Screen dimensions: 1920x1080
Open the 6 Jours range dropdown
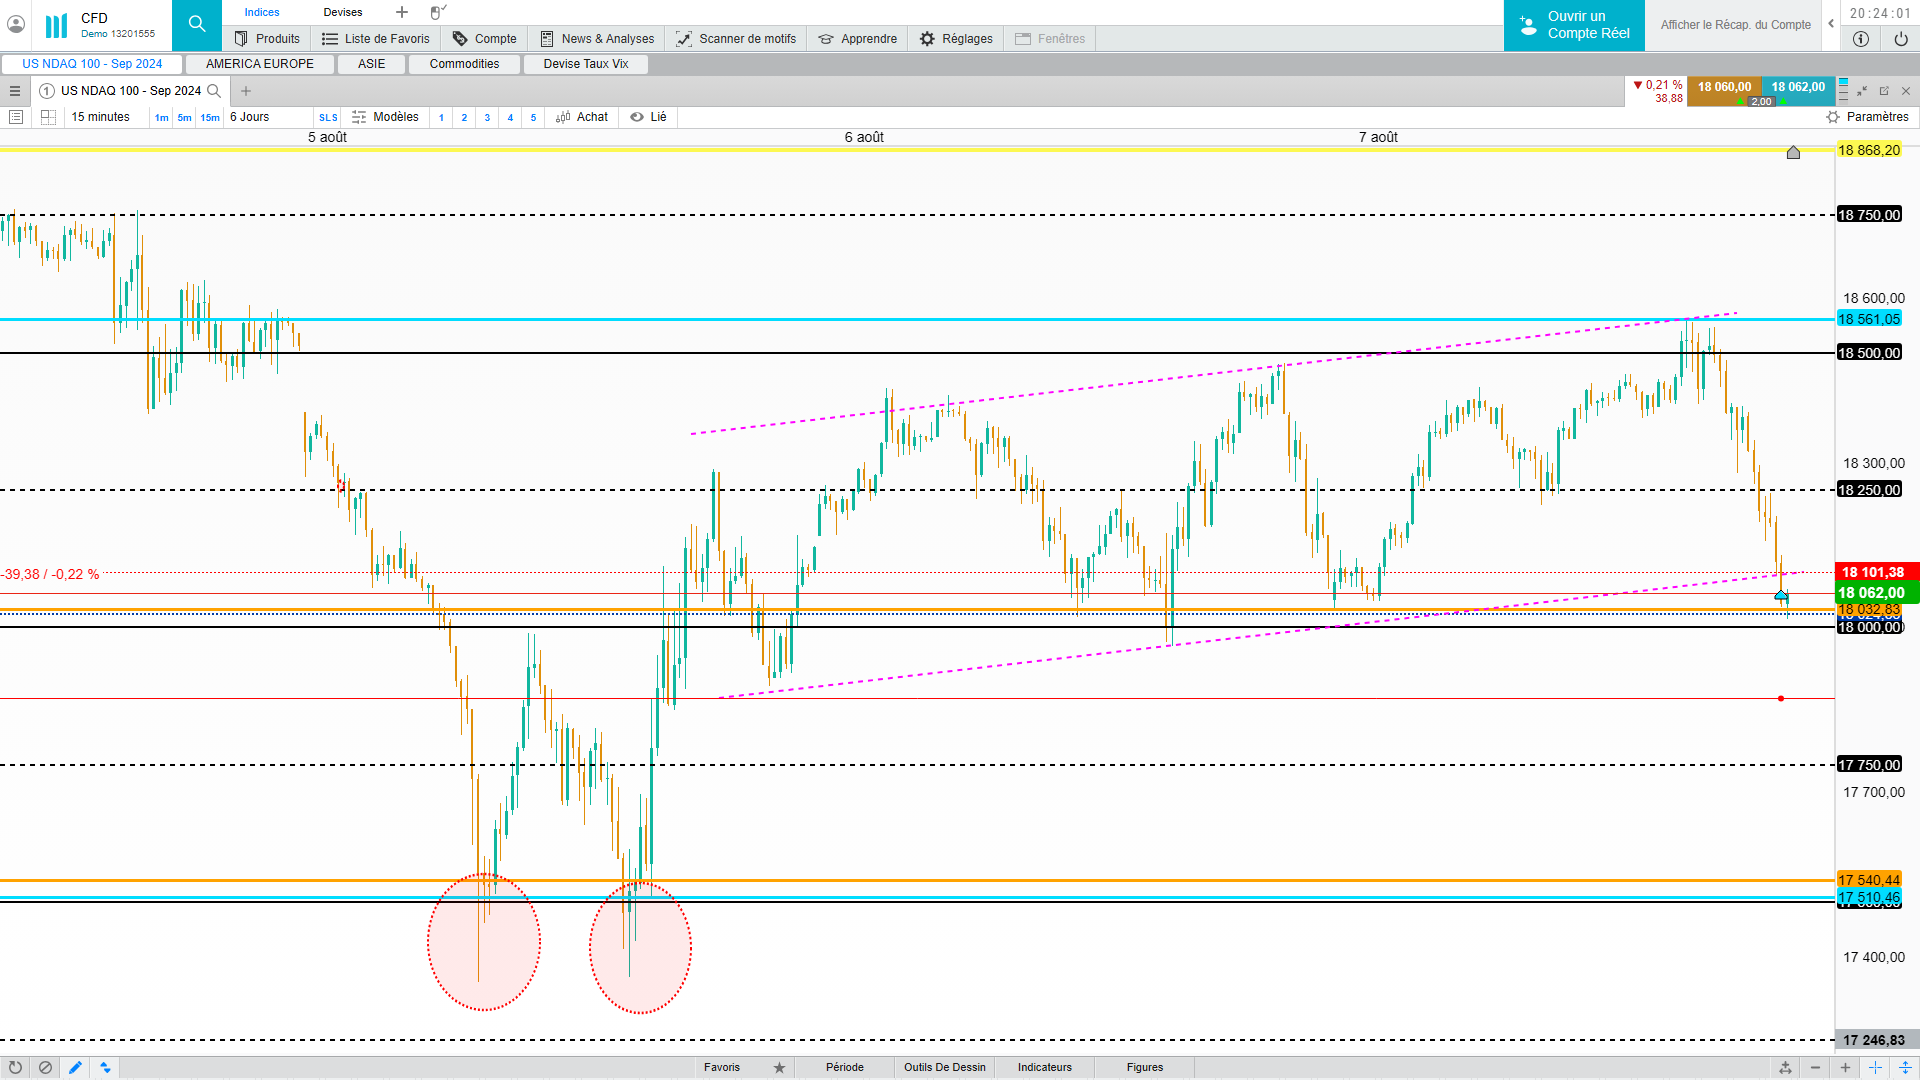click(x=250, y=117)
